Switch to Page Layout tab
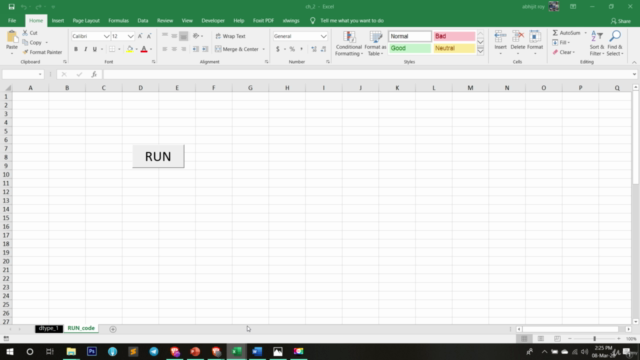Viewport: 640px width, 360px height. tap(86, 20)
